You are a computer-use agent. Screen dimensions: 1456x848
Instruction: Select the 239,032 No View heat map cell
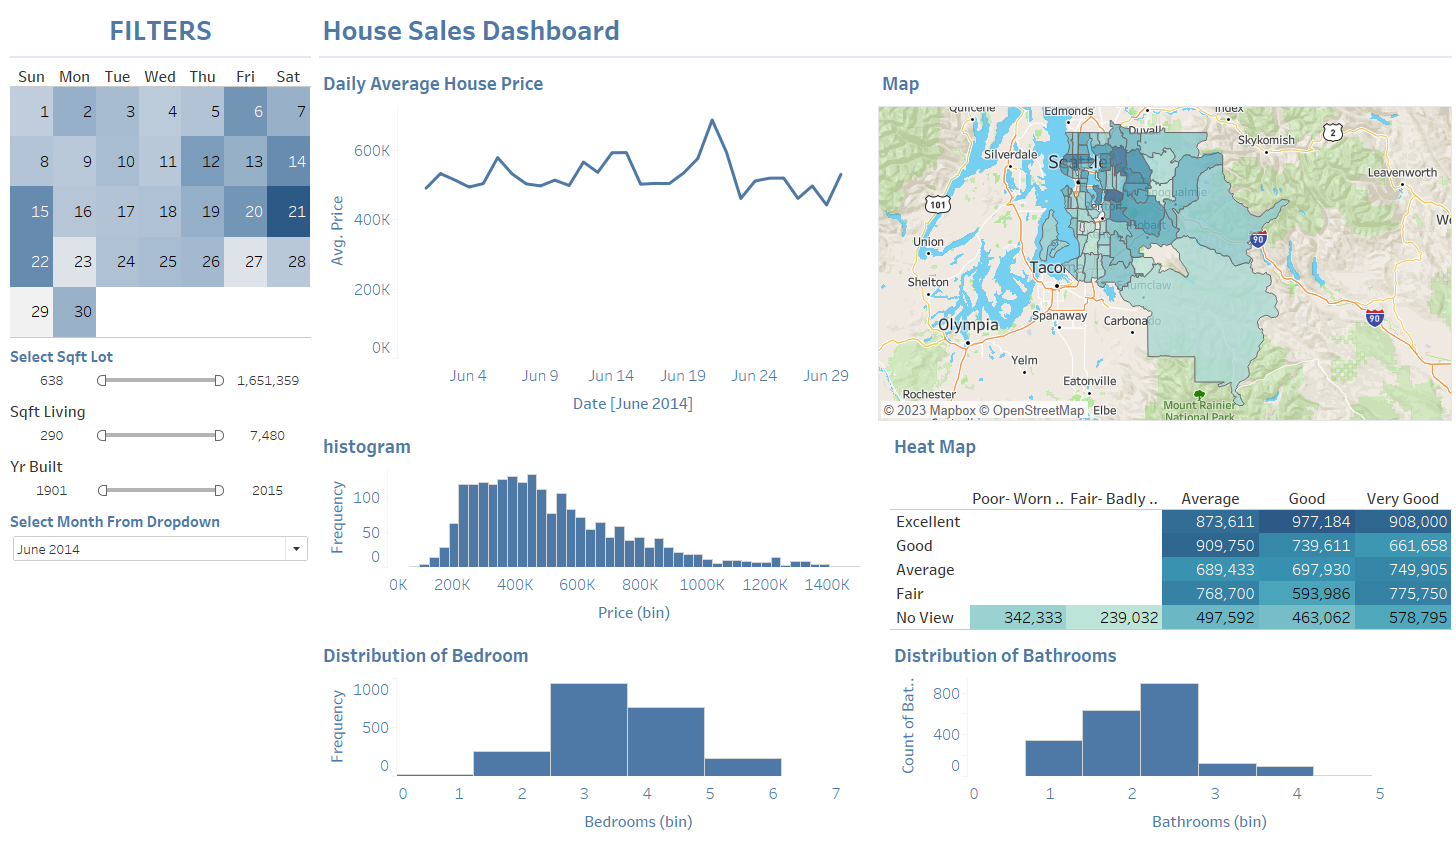pyautogui.click(x=1113, y=617)
